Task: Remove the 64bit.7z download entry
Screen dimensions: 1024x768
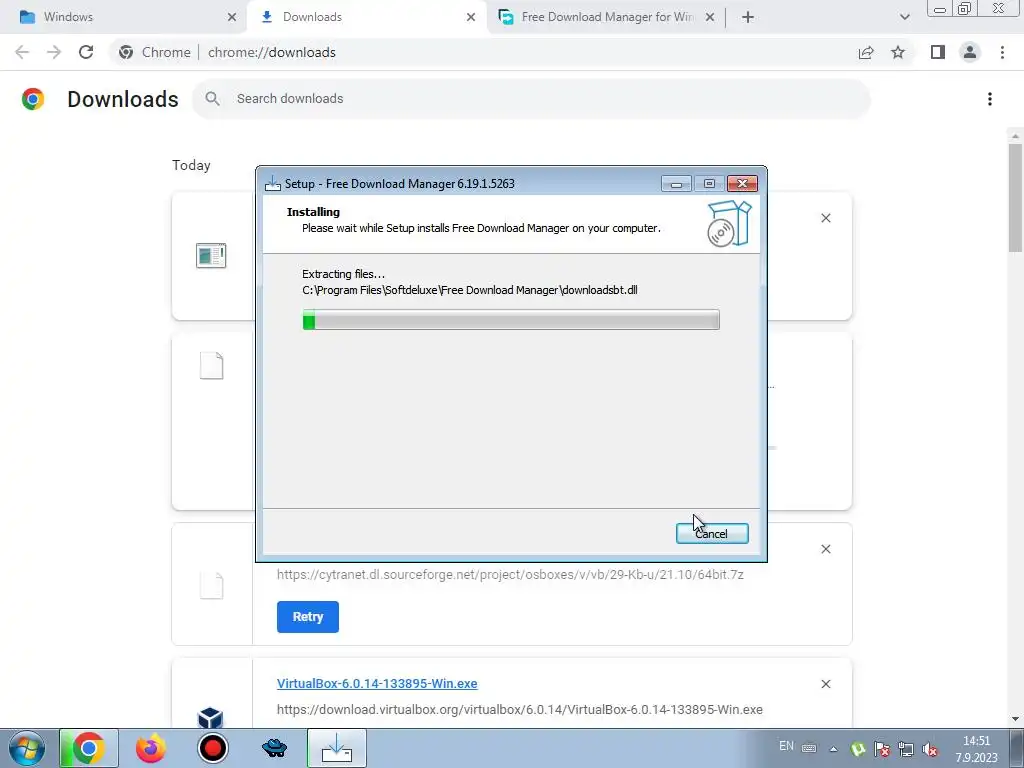Action: [x=825, y=549]
